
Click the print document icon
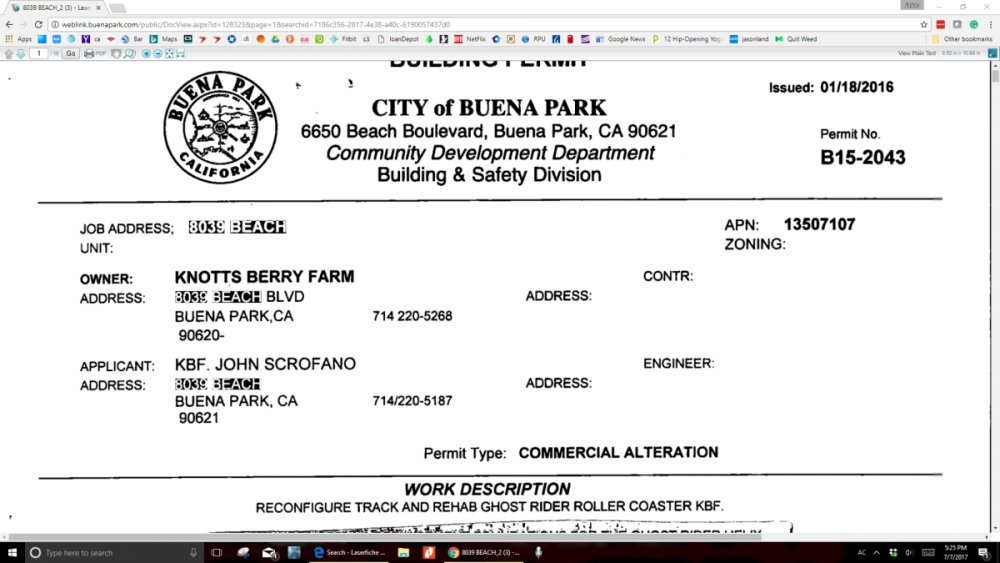click(x=89, y=53)
